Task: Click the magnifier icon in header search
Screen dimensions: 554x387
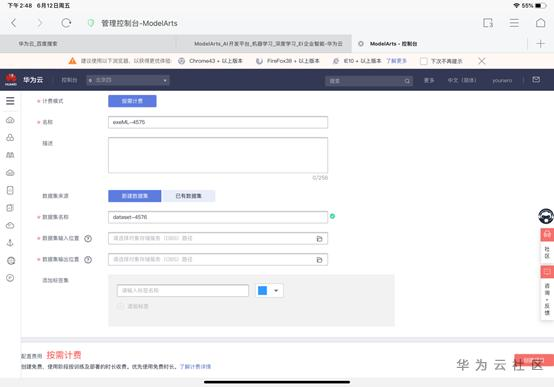Action: tap(407, 81)
